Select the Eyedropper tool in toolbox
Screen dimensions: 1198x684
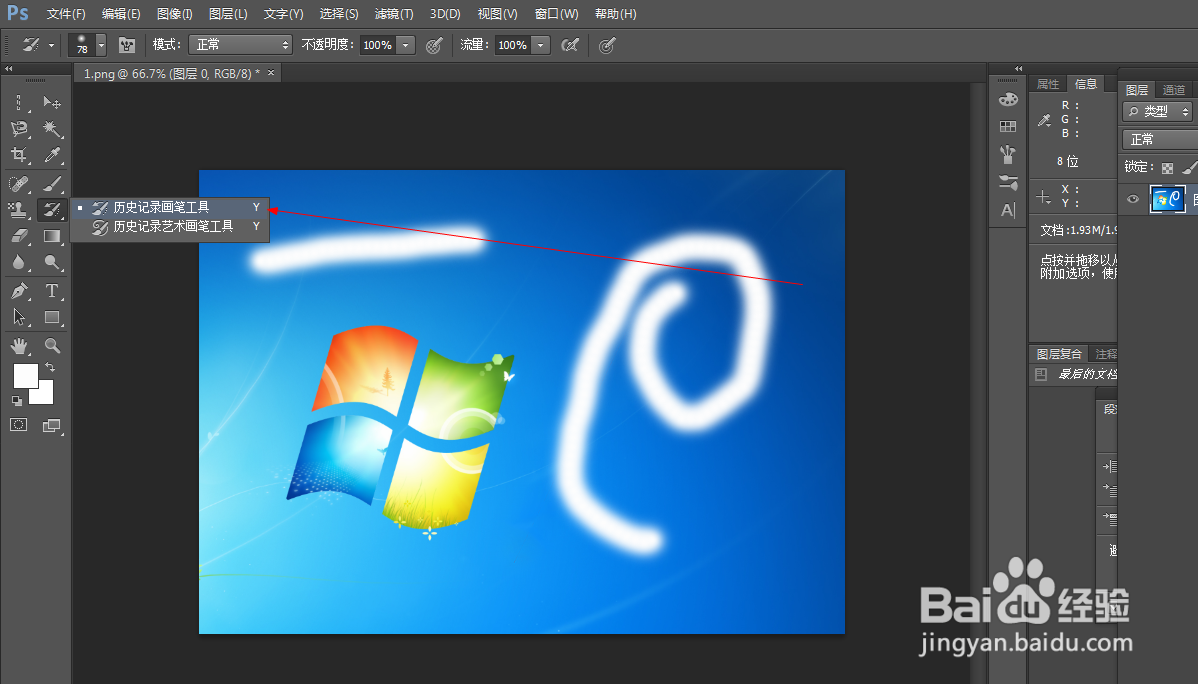52,155
